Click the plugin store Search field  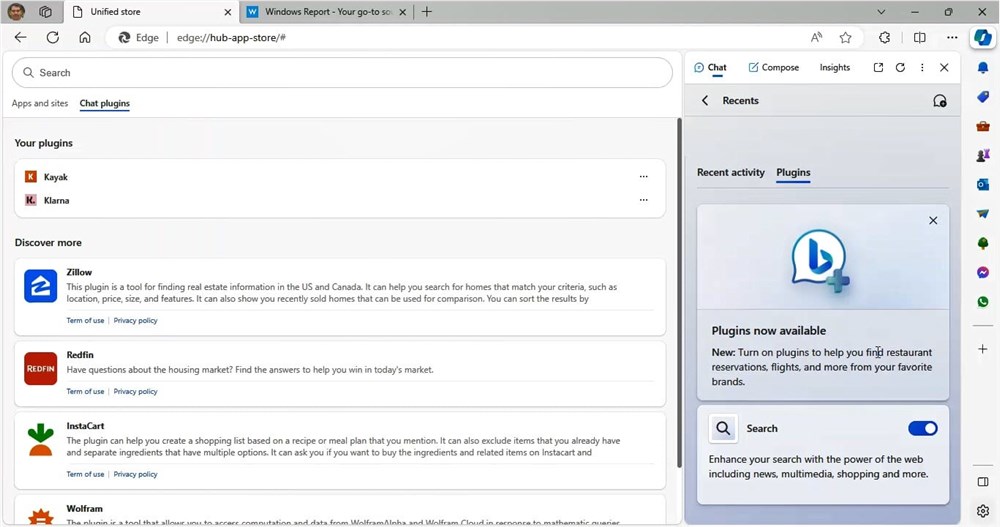tap(342, 73)
